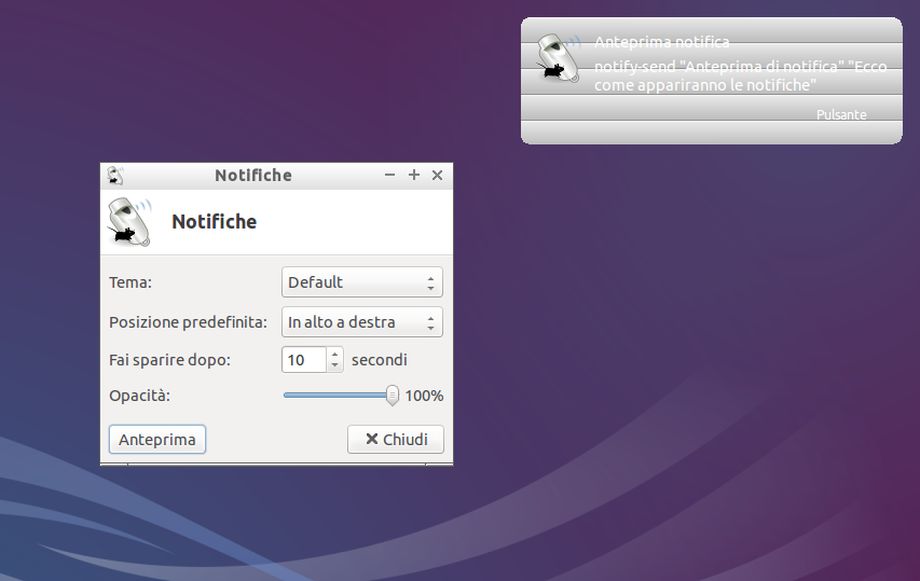
Task: Click the Pulsante action in the notification
Action: click(x=841, y=114)
